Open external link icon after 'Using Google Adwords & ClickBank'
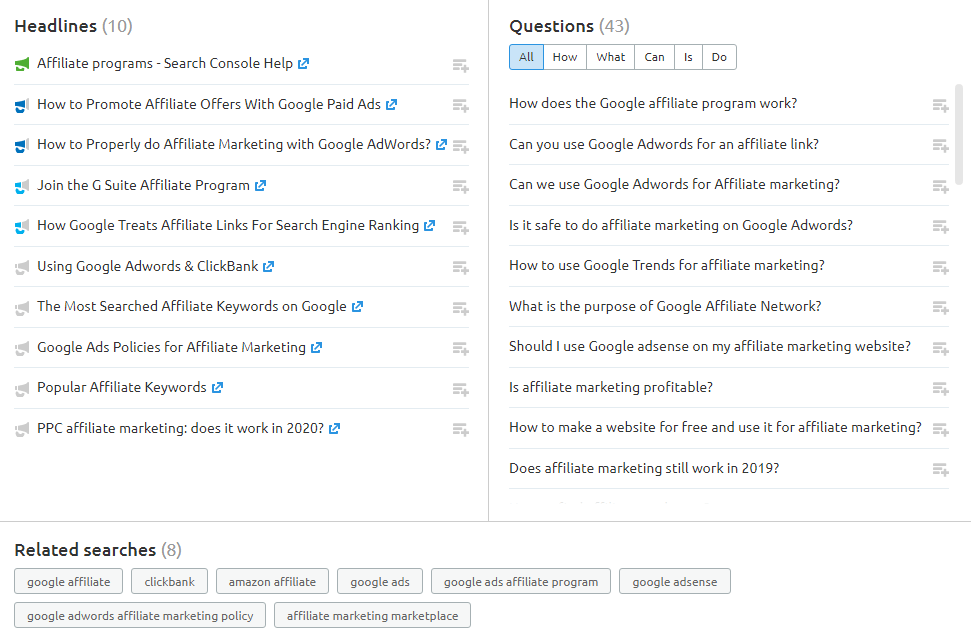Viewport: 971px width, 639px height. click(x=268, y=267)
